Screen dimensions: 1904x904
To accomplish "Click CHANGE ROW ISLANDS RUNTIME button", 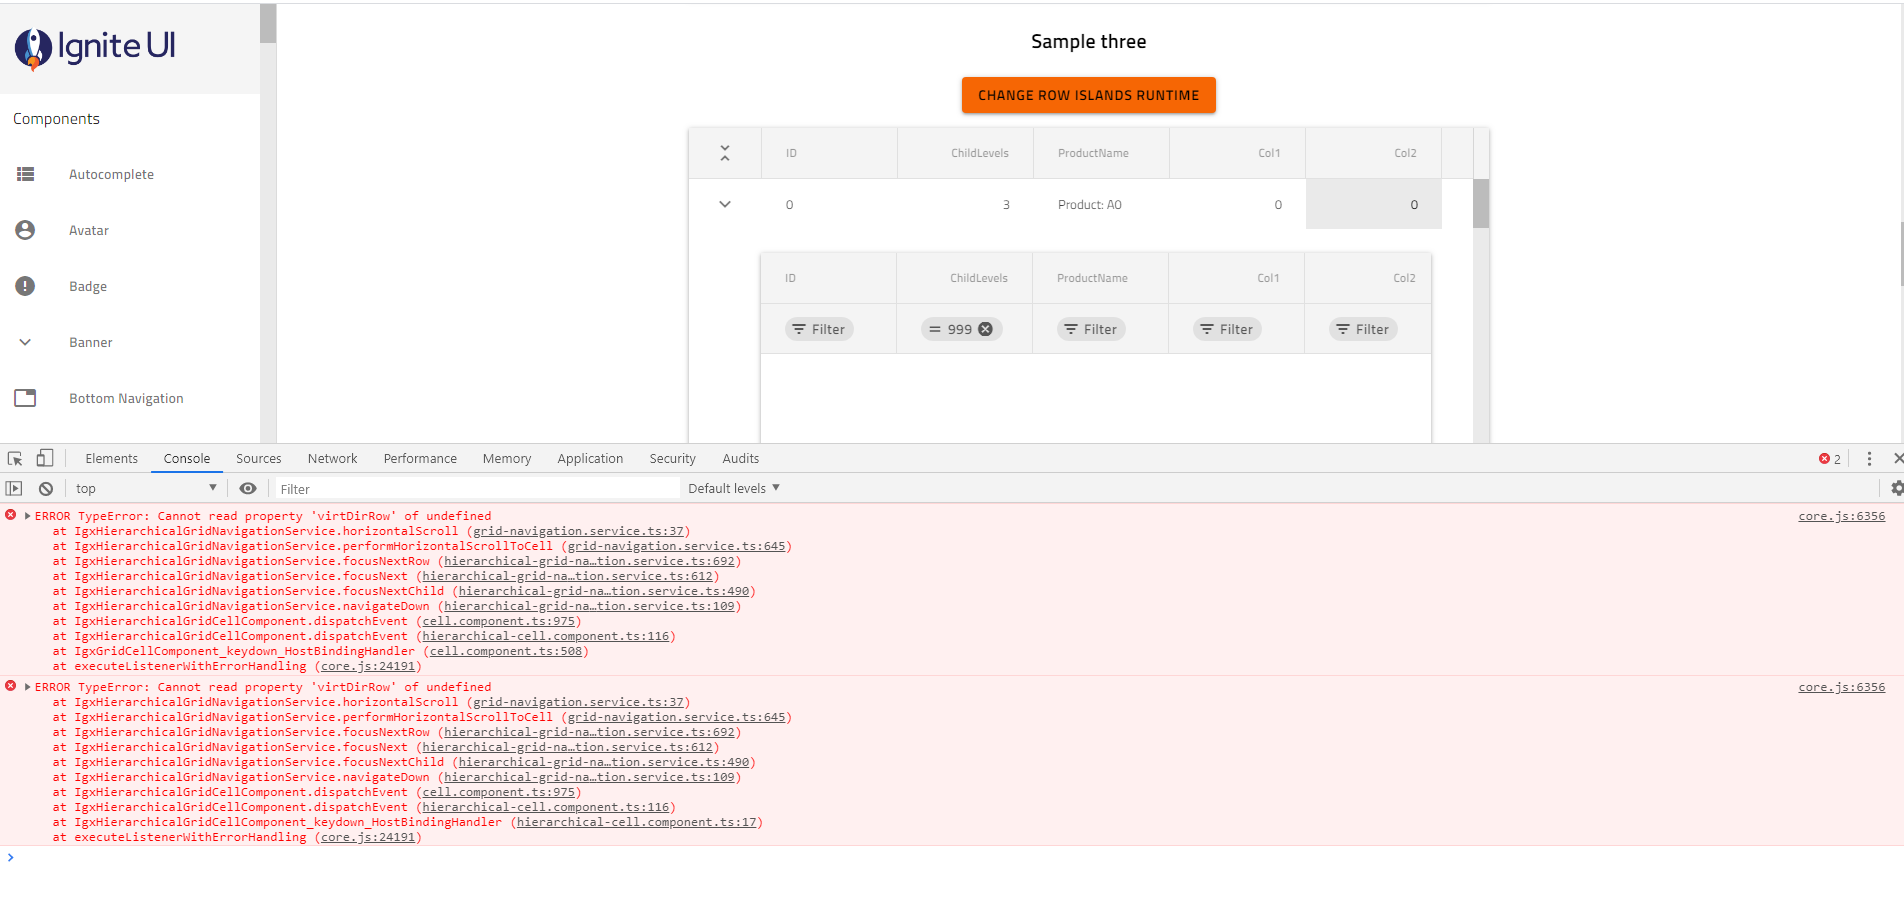I will 1088,94.
